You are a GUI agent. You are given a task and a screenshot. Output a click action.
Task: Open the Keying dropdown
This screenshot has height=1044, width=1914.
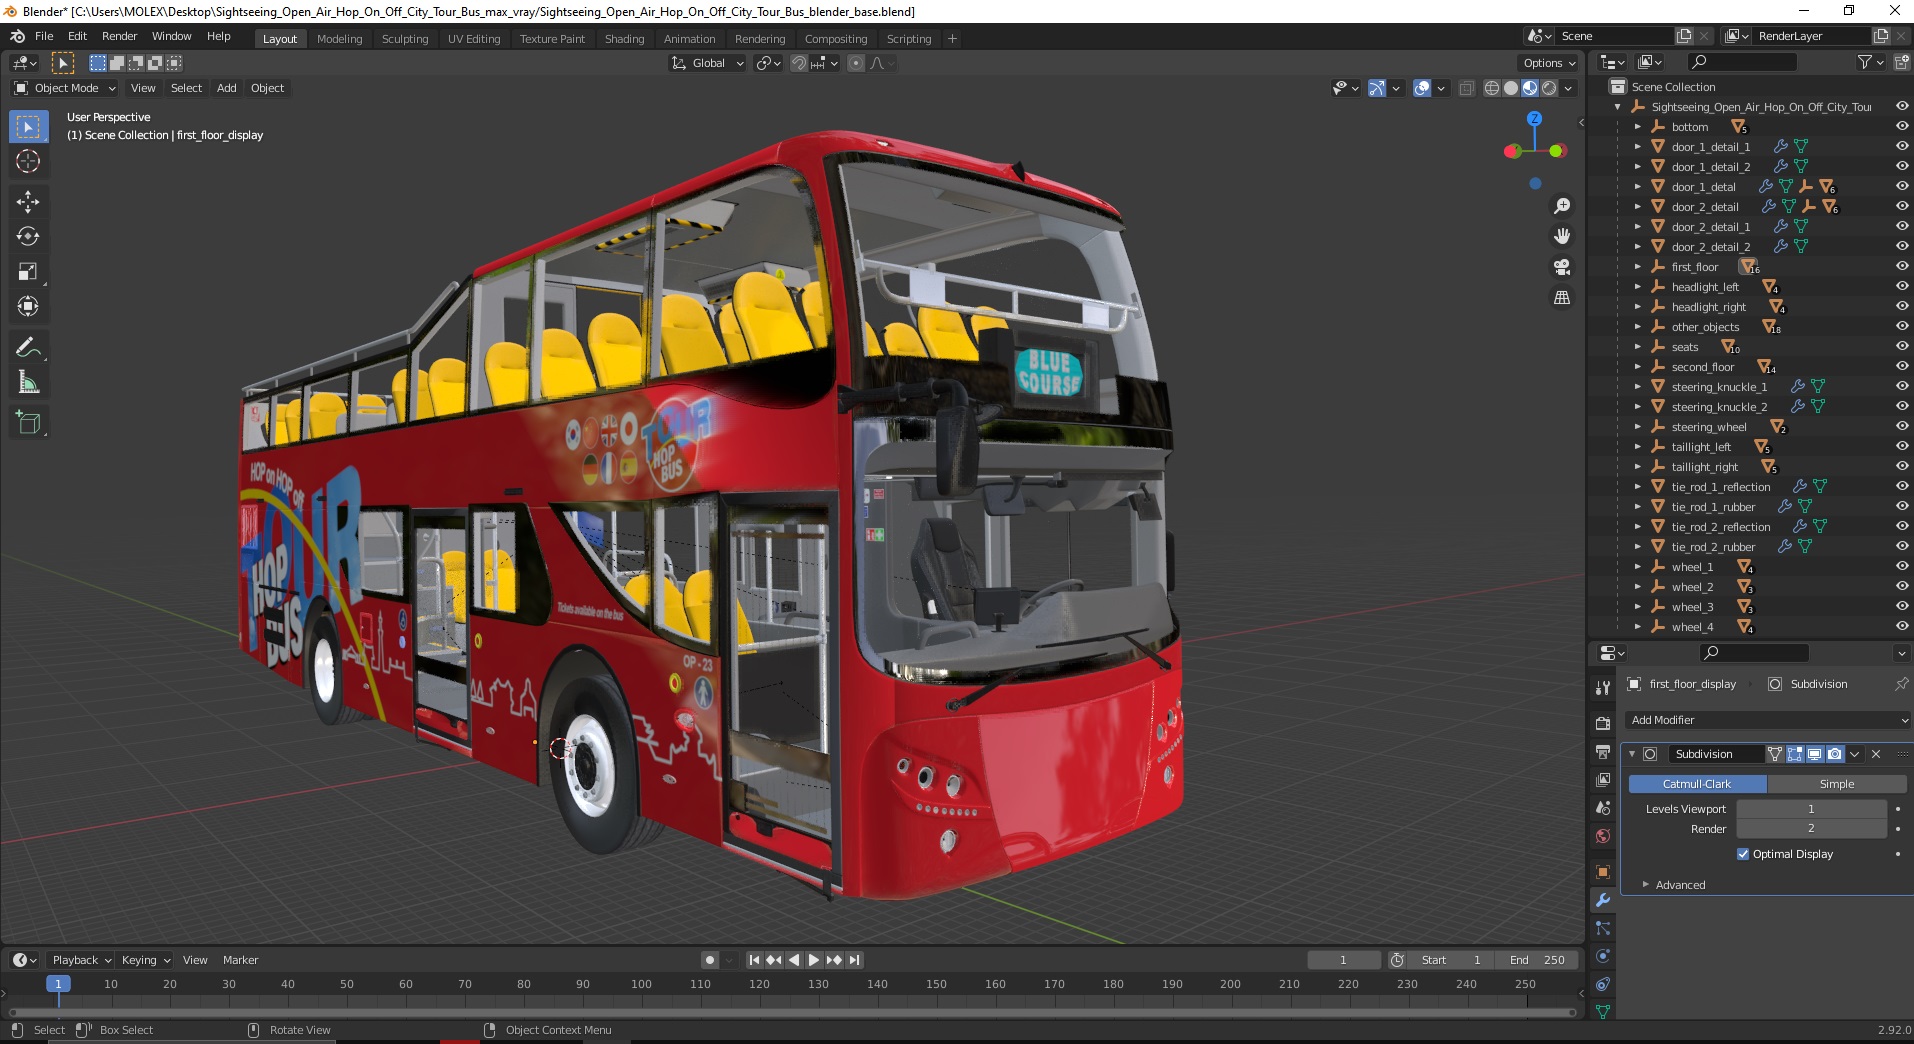145,960
